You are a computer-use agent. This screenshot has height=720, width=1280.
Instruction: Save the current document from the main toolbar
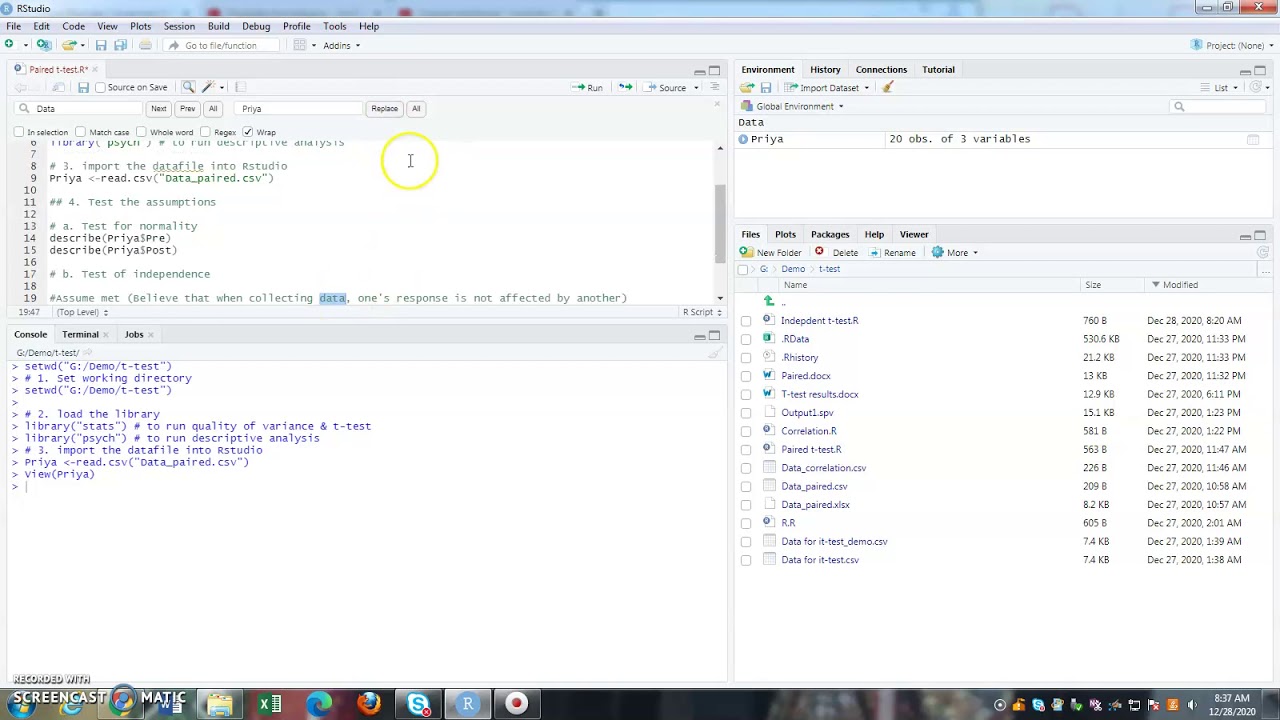click(x=101, y=45)
